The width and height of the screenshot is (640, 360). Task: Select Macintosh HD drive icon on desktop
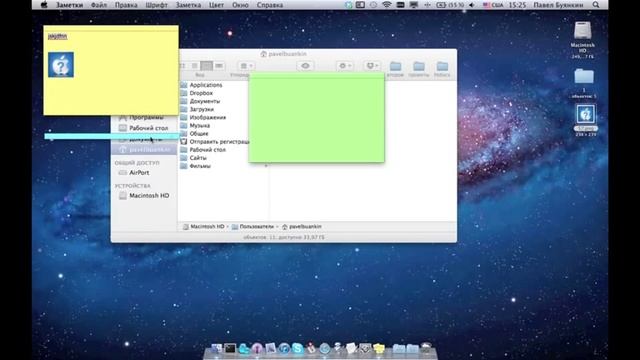[x=582, y=31]
